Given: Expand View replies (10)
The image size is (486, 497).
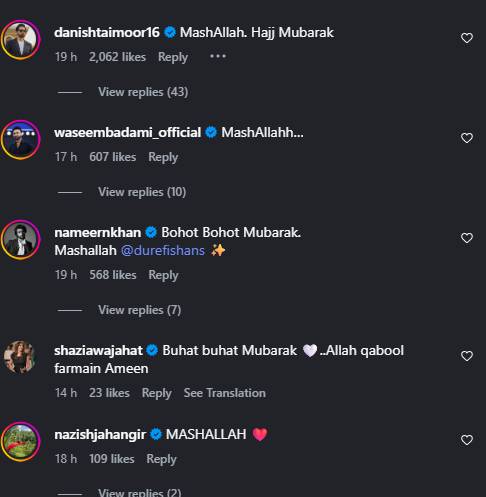Looking at the screenshot, I should pyautogui.click(x=142, y=192).
